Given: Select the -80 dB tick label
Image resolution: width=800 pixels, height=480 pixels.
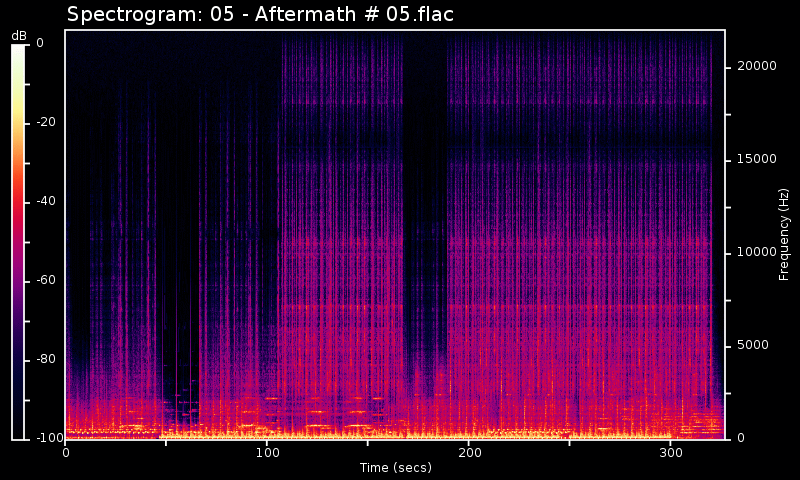Looking at the screenshot, I should (x=46, y=359).
